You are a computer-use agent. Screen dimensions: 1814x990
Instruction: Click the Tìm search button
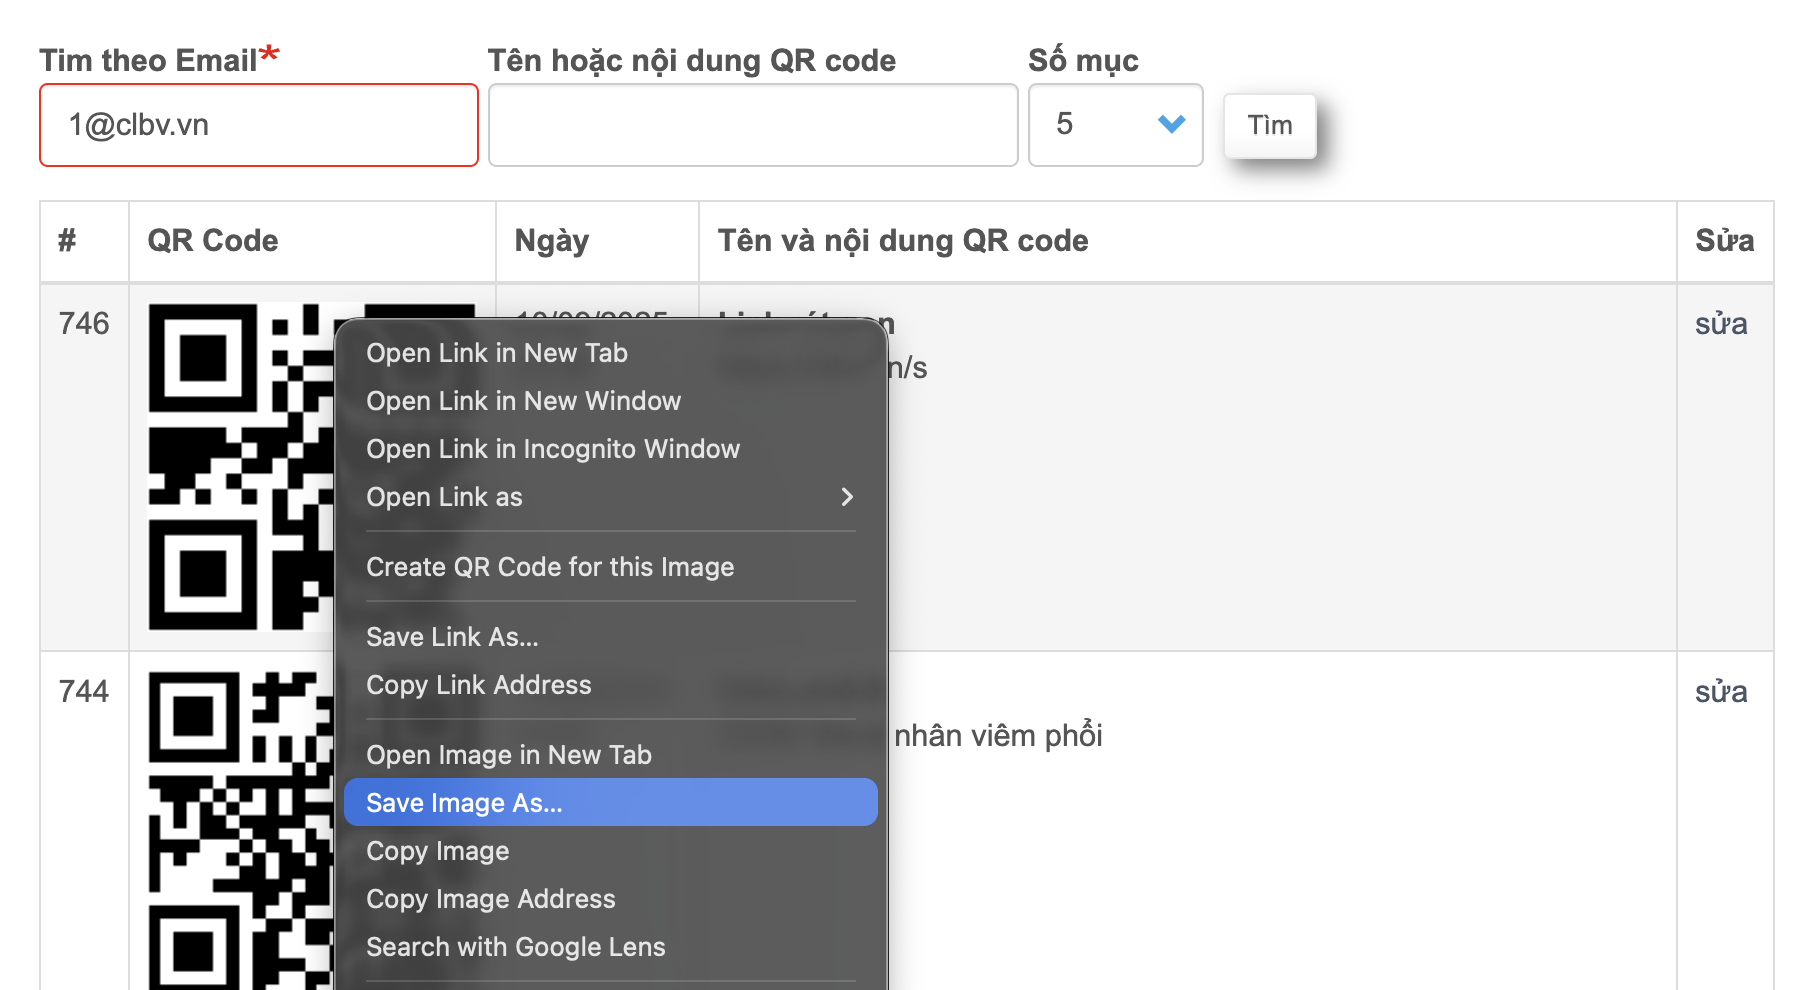(1270, 126)
